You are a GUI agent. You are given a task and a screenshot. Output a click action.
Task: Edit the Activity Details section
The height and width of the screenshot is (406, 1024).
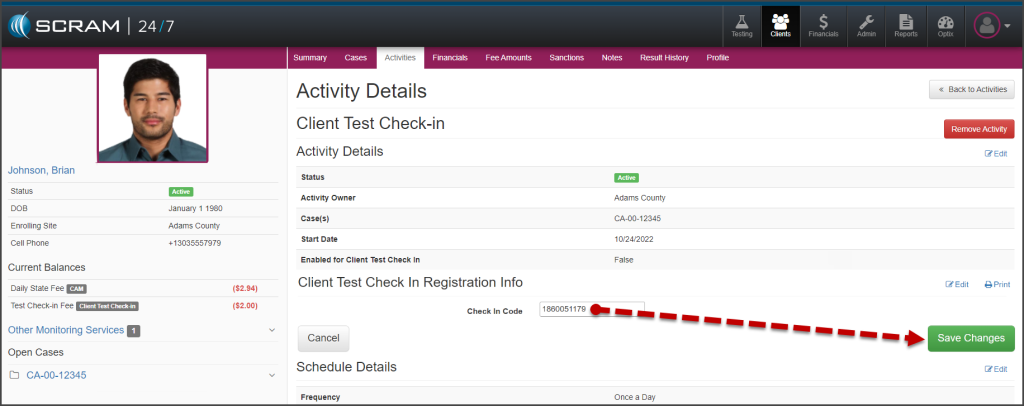pyautogui.click(x=996, y=153)
